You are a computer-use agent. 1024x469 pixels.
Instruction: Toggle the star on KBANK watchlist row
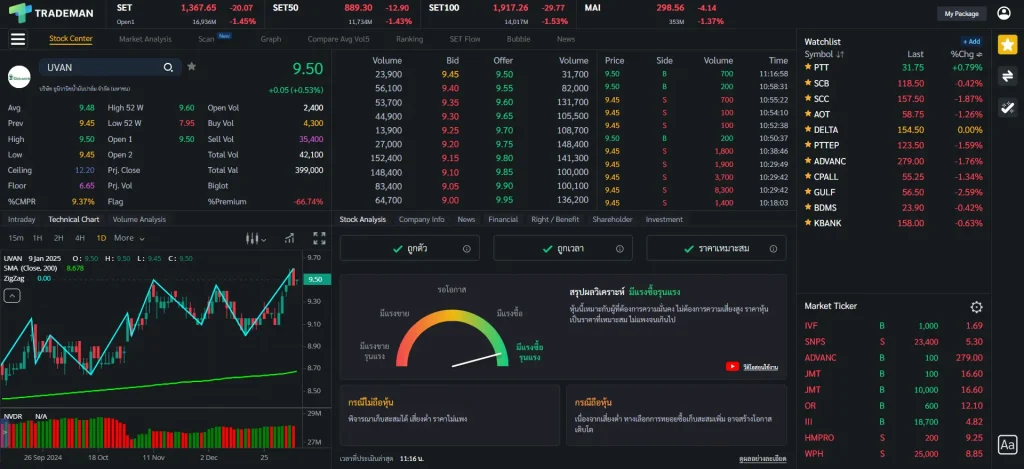point(808,223)
